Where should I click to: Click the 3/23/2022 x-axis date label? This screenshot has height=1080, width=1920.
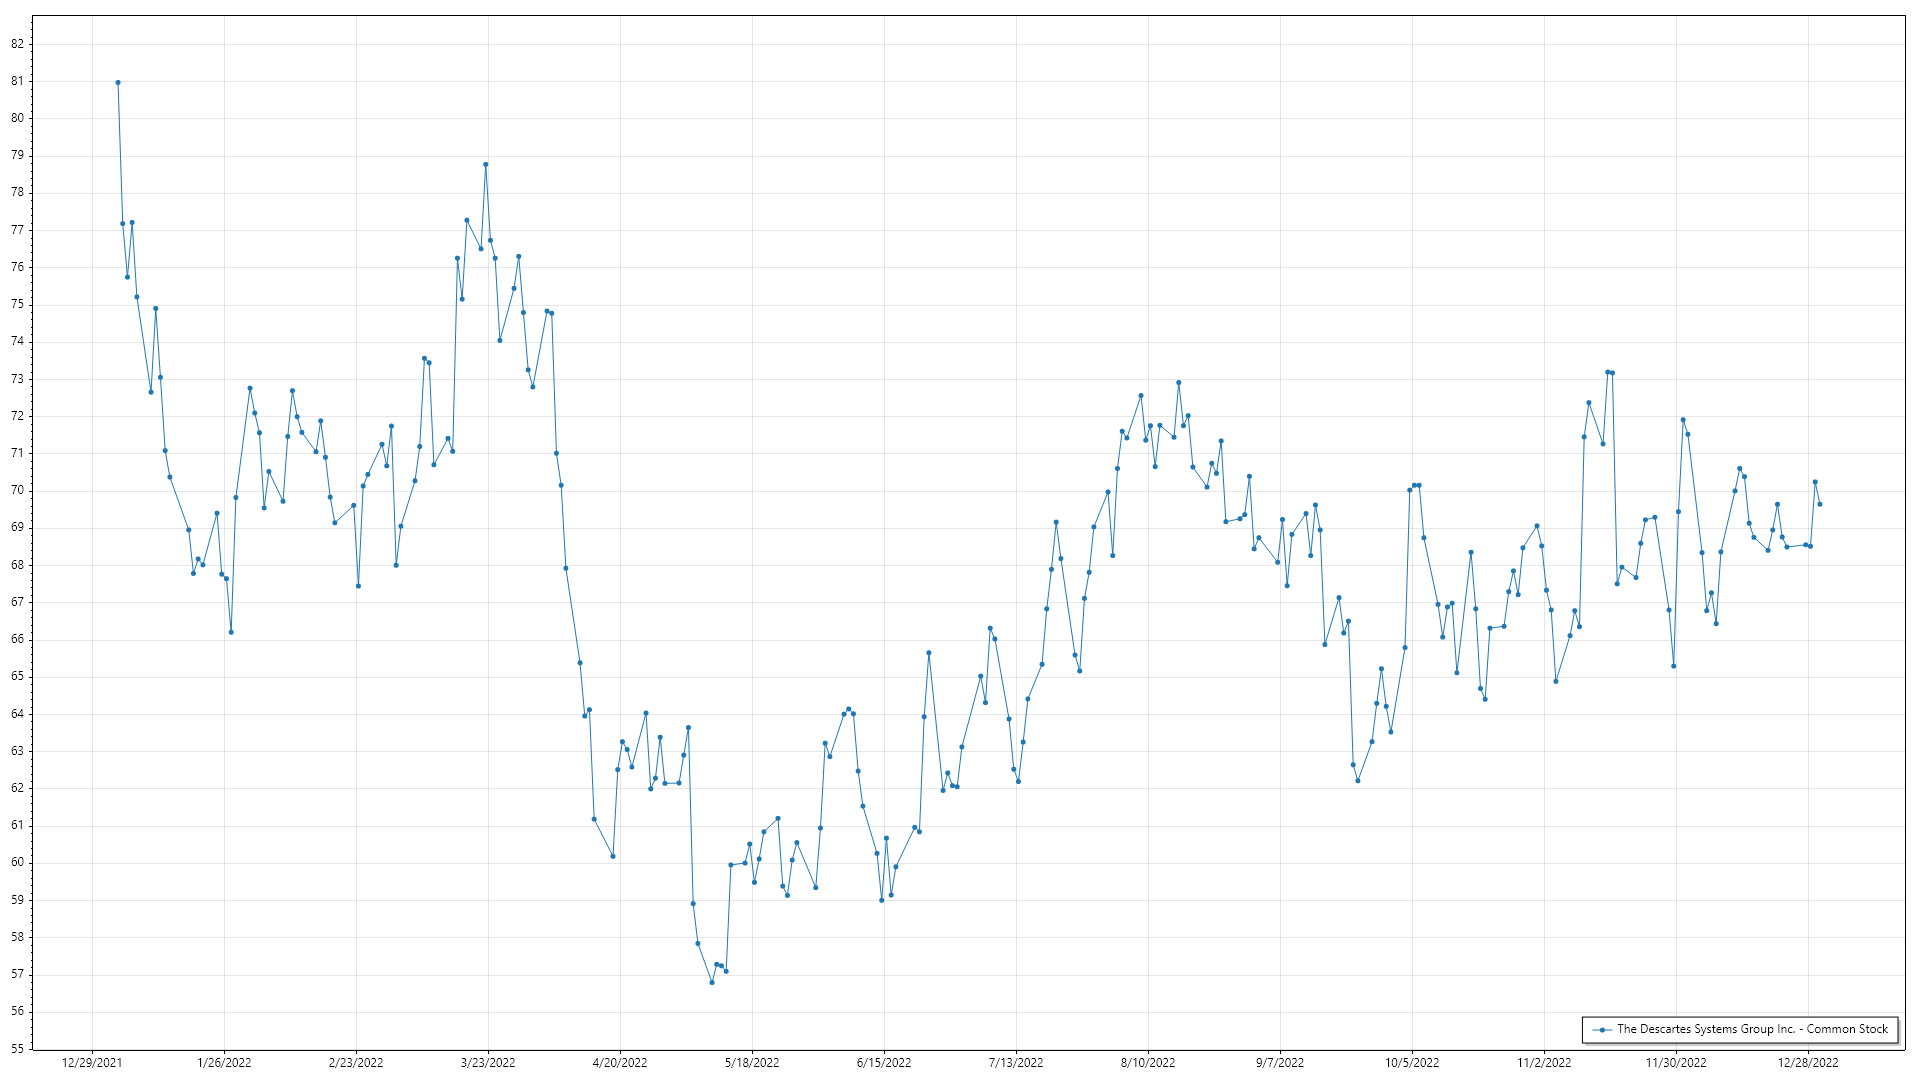[488, 1062]
